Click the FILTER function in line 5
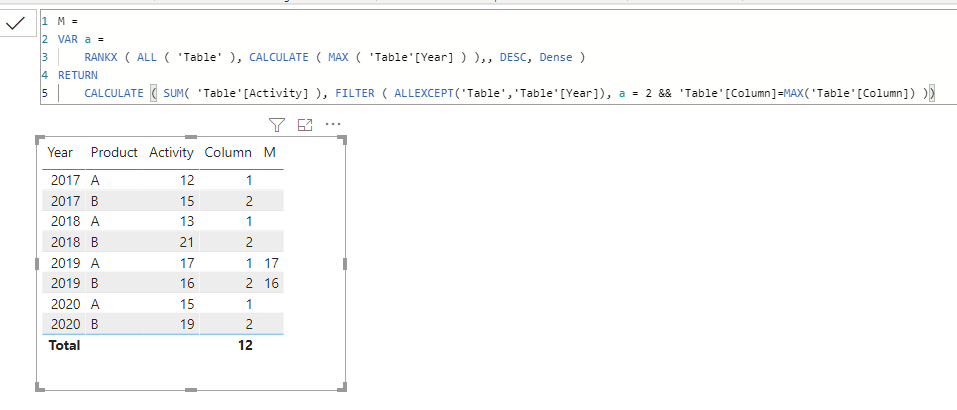This screenshot has width=957, height=410. pos(355,93)
